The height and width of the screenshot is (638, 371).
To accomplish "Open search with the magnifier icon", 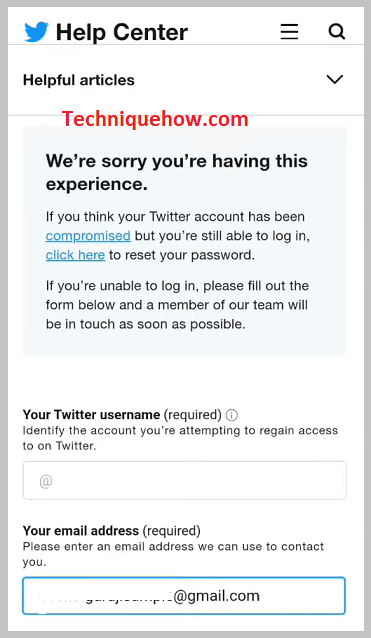I will (x=337, y=32).
